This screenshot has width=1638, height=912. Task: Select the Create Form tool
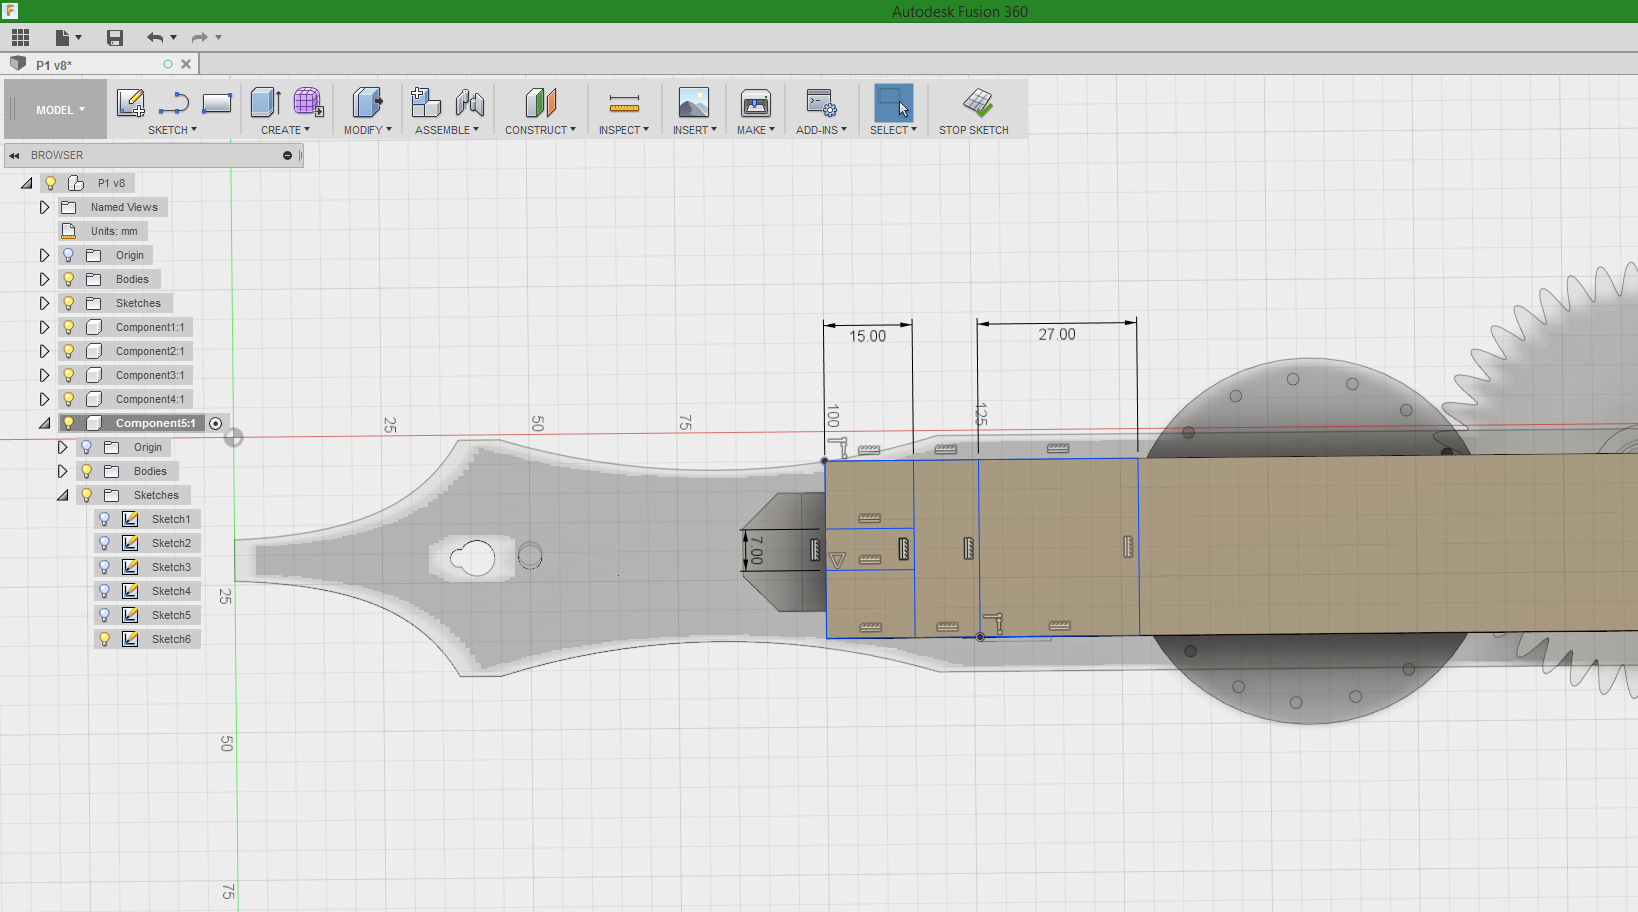[x=308, y=102]
